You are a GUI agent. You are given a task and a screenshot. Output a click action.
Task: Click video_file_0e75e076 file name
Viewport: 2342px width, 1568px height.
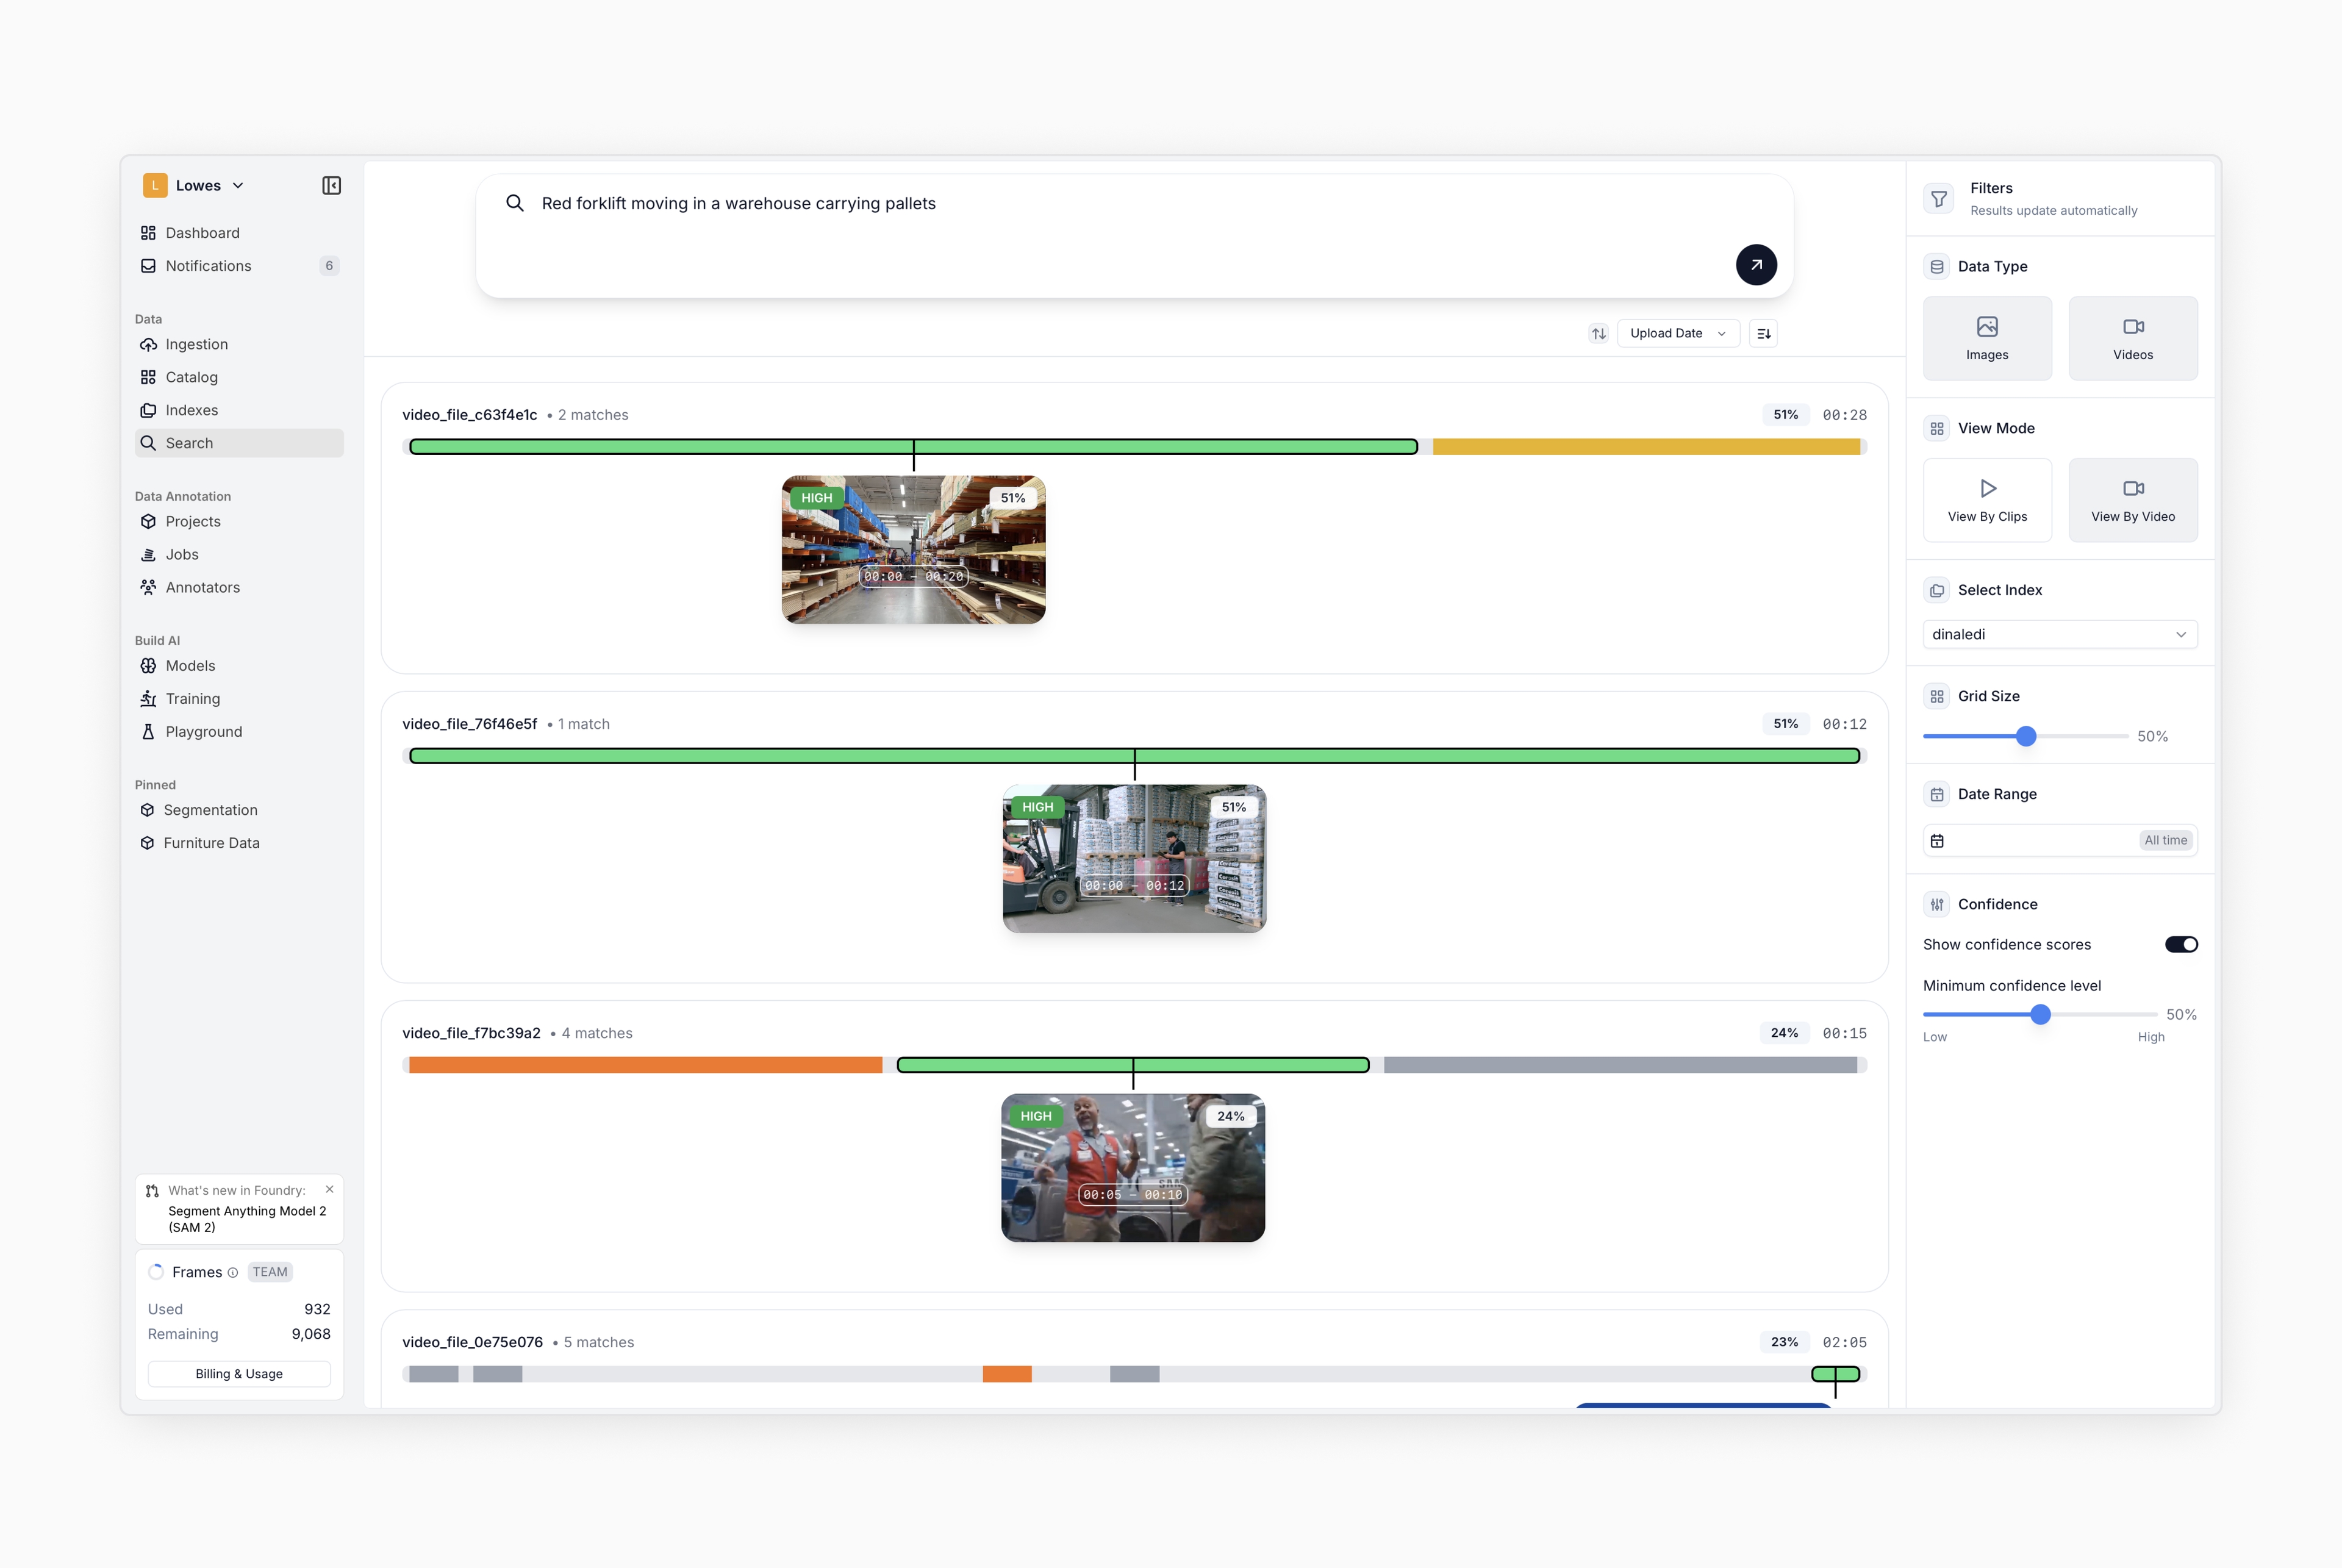pyautogui.click(x=473, y=1342)
